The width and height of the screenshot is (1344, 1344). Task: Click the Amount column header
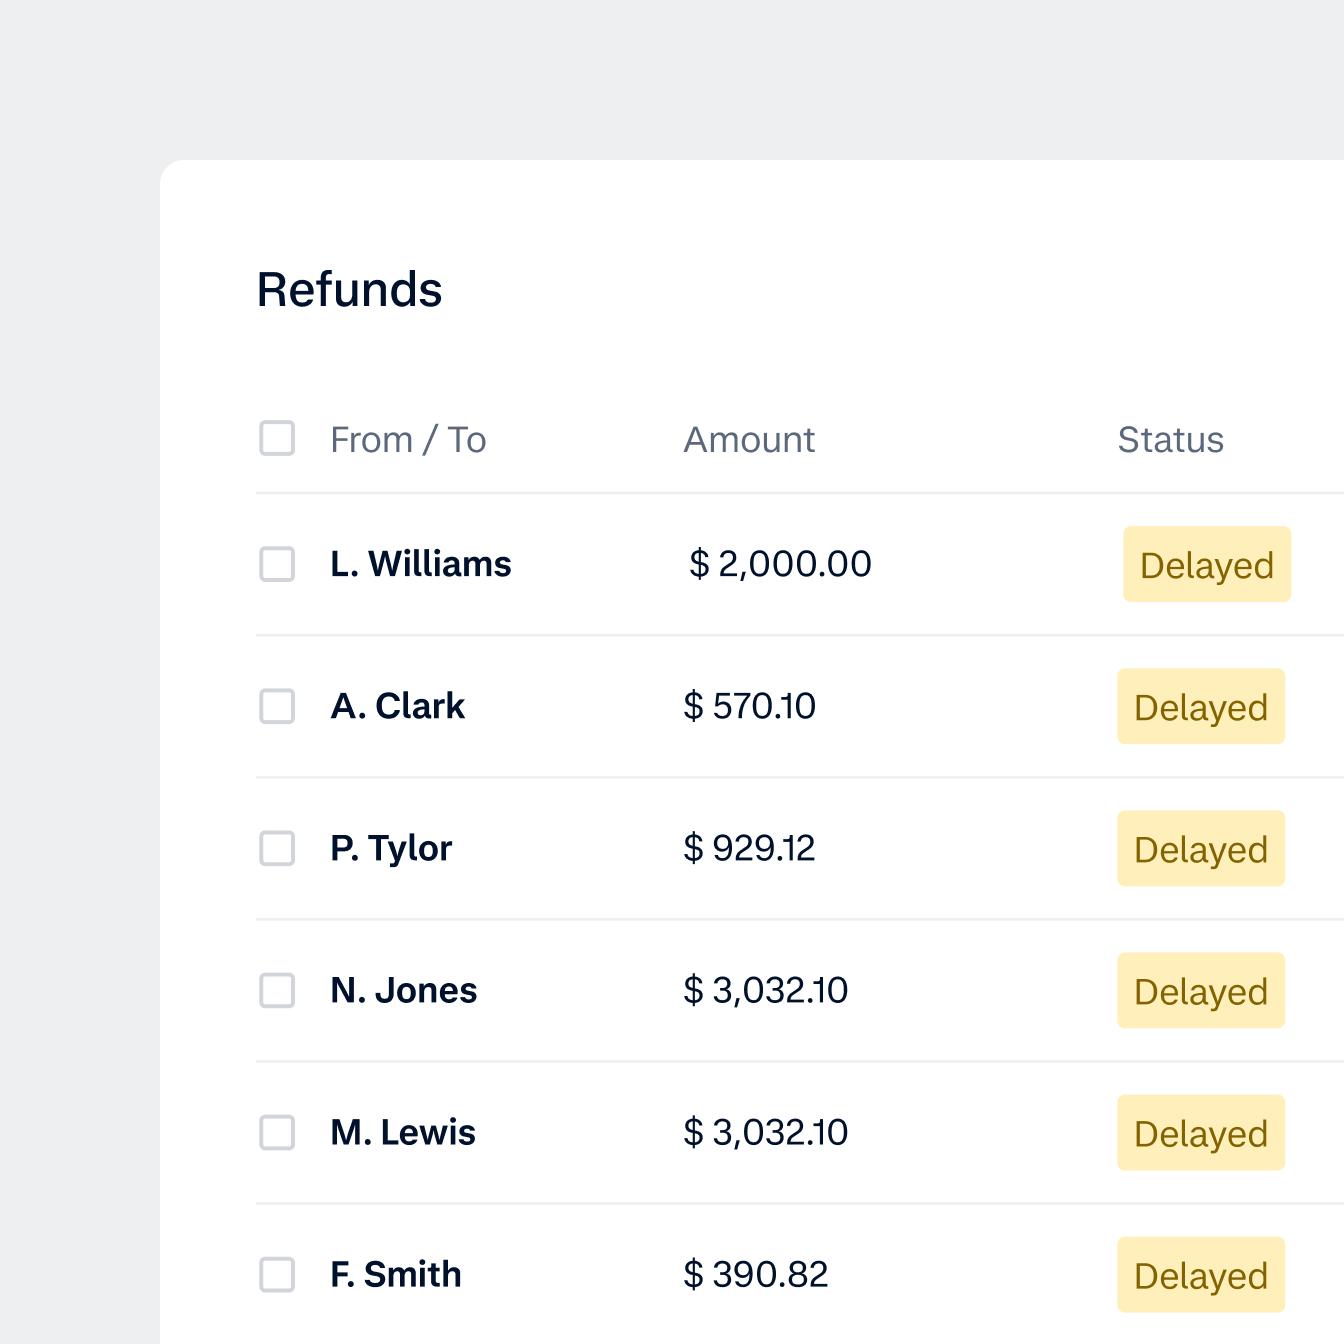(748, 438)
